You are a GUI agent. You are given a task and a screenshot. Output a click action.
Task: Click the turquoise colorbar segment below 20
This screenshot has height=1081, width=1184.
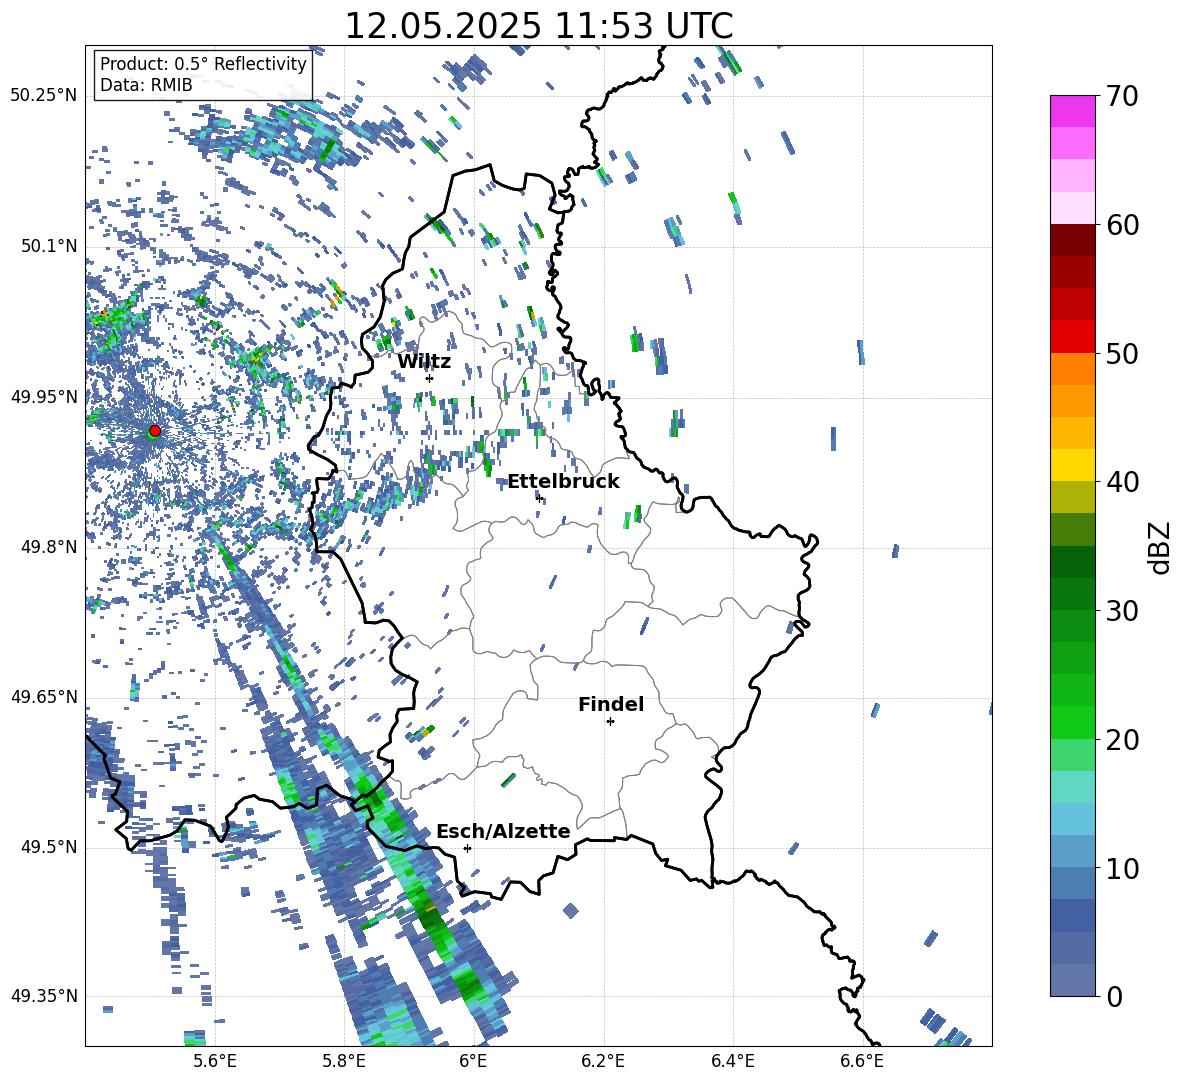coord(1072,787)
